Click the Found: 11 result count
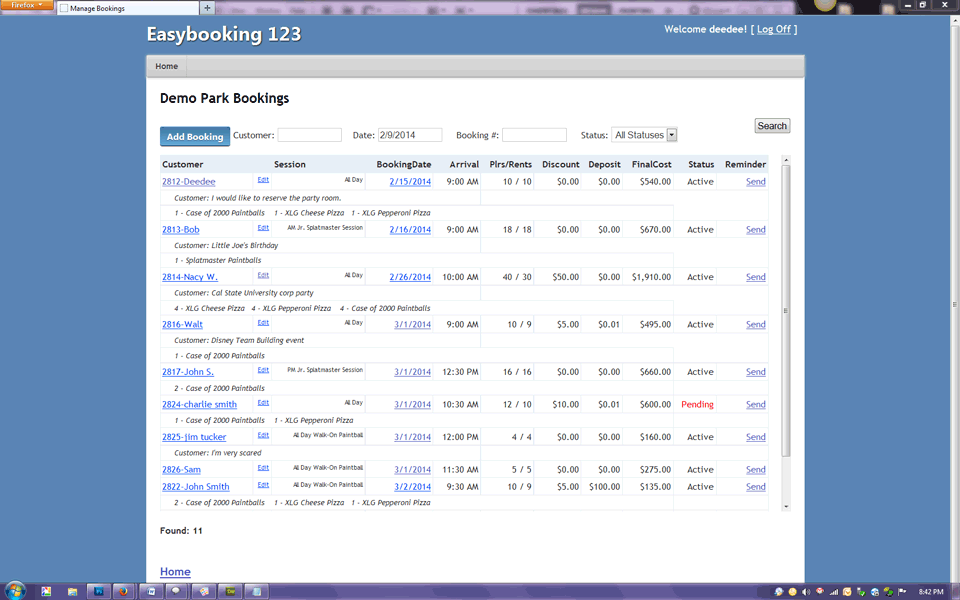This screenshot has height=600, width=960. (x=181, y=531)
